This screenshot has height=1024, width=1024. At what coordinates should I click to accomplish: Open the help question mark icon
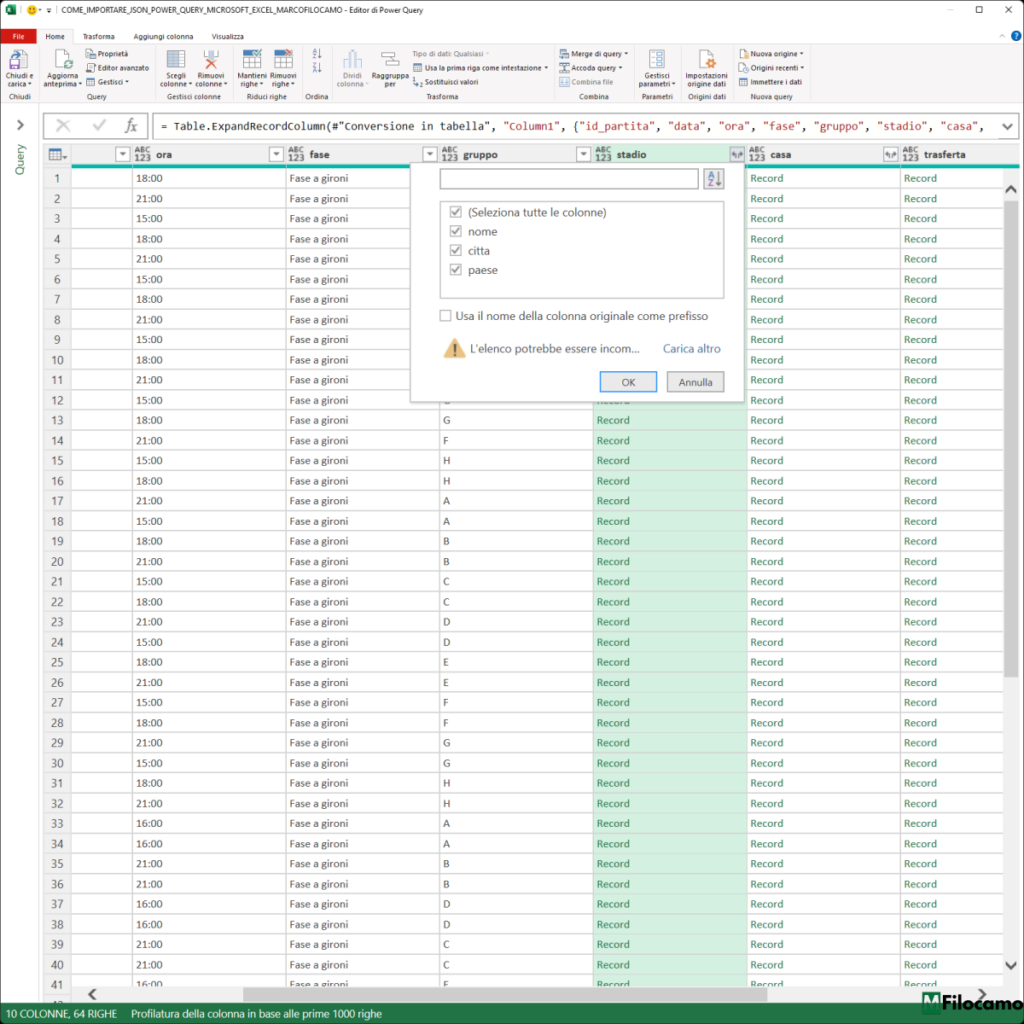[x=1016, y=37]
